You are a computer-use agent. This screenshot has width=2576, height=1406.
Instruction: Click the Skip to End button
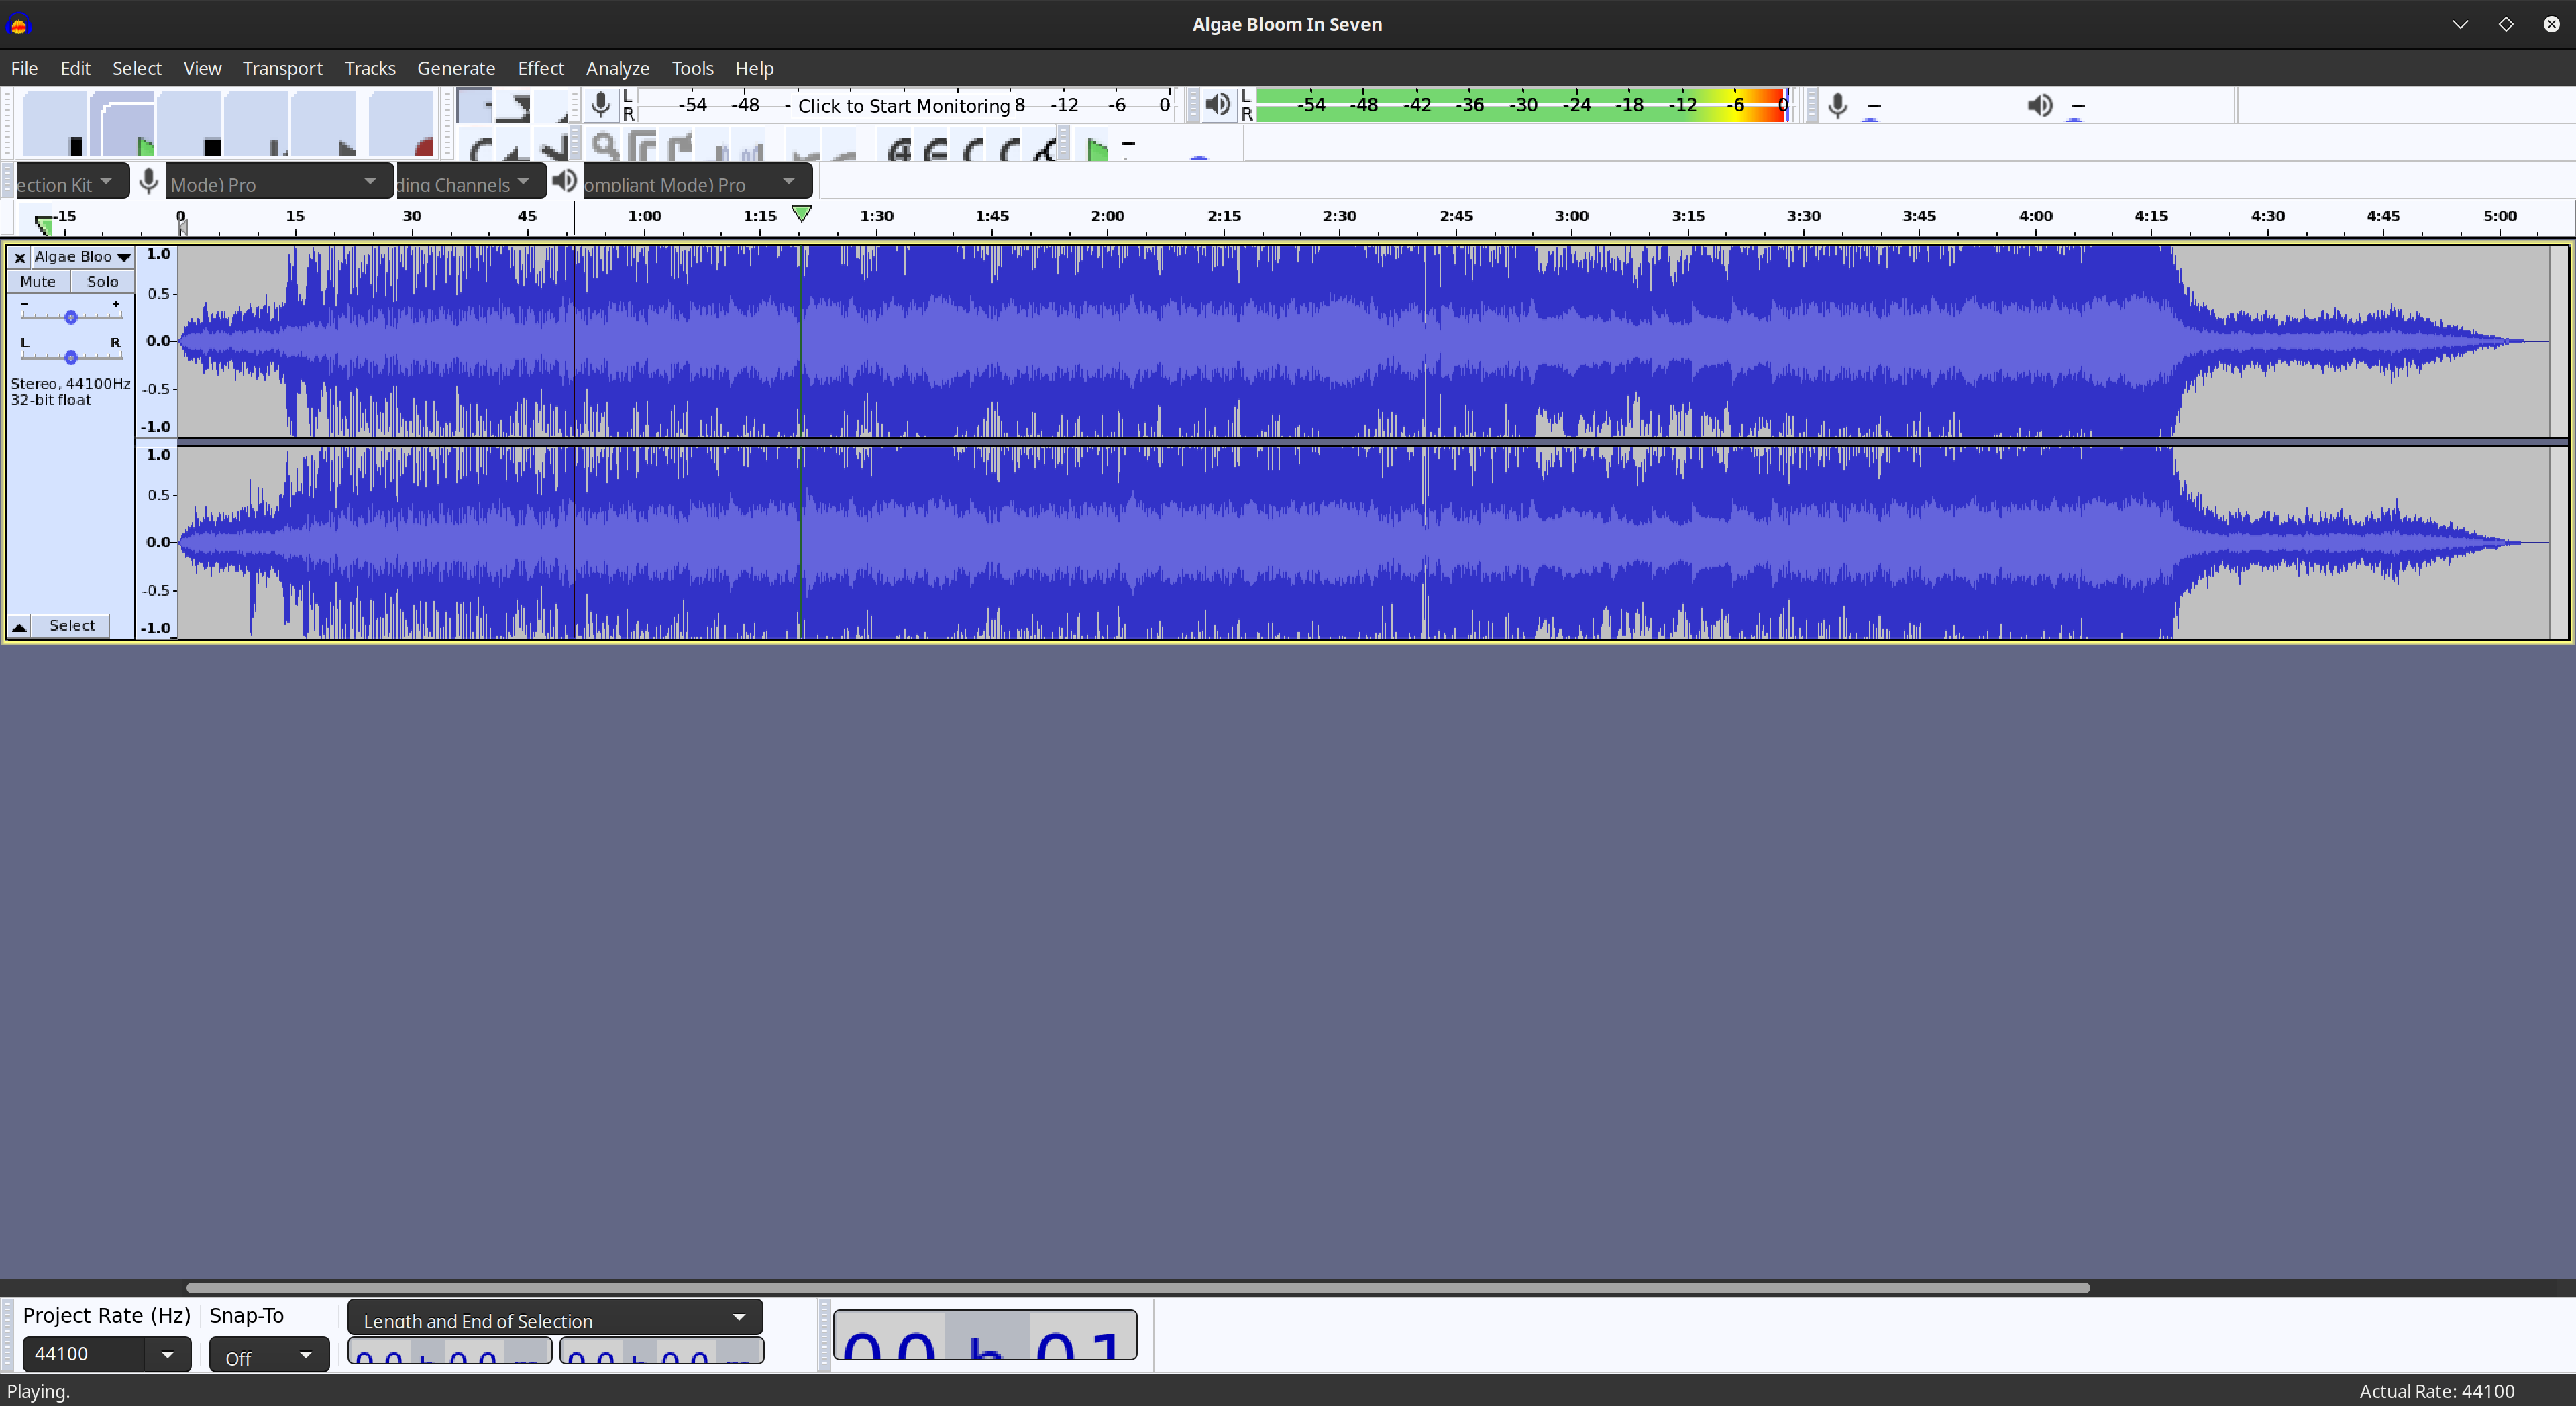point(323,124)
